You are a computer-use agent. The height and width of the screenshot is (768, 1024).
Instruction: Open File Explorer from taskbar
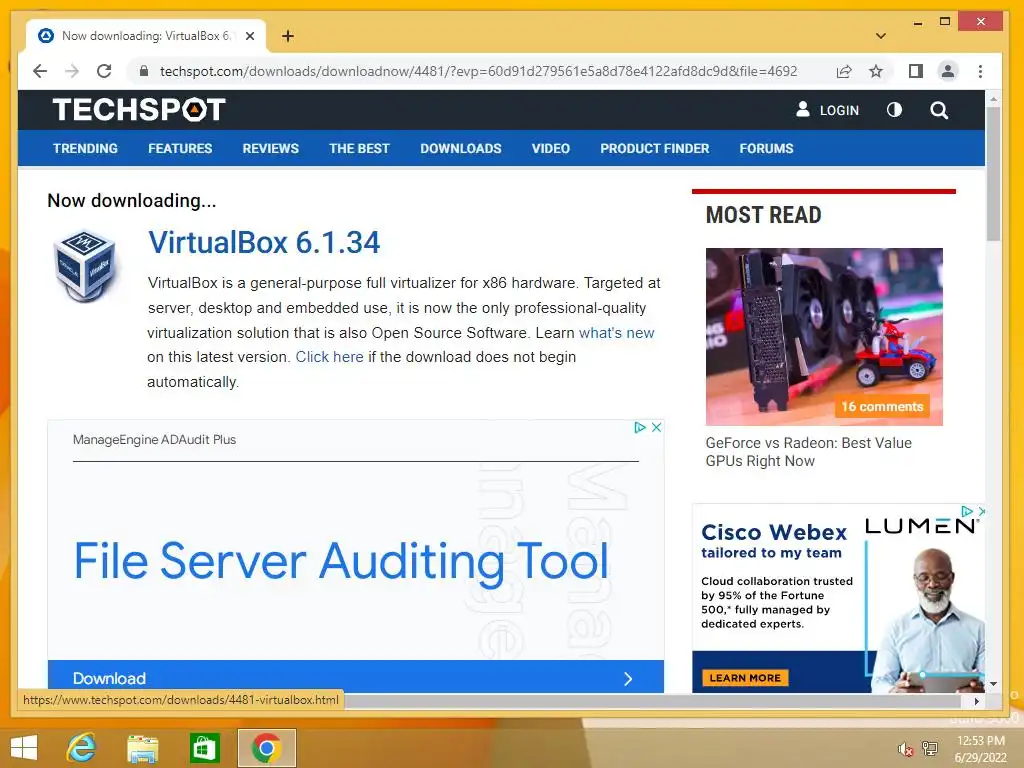[x=142, y=748]
